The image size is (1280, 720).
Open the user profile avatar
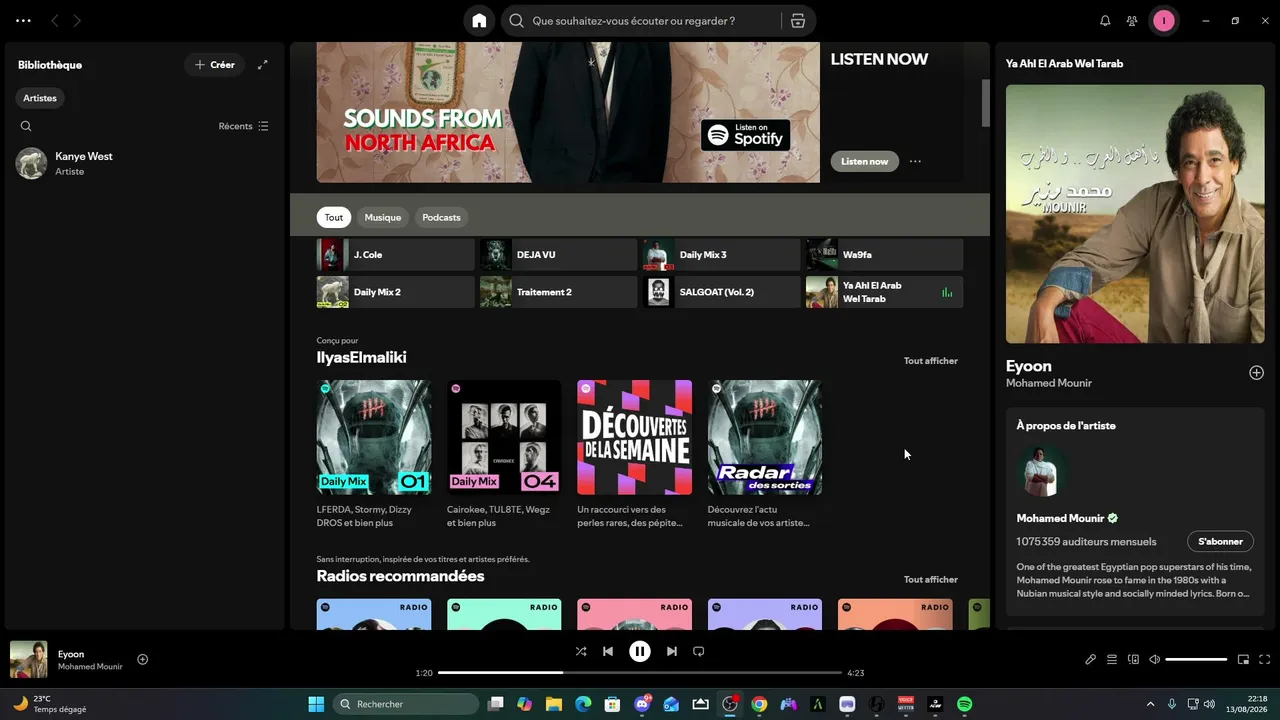(x=1163, y=21)
